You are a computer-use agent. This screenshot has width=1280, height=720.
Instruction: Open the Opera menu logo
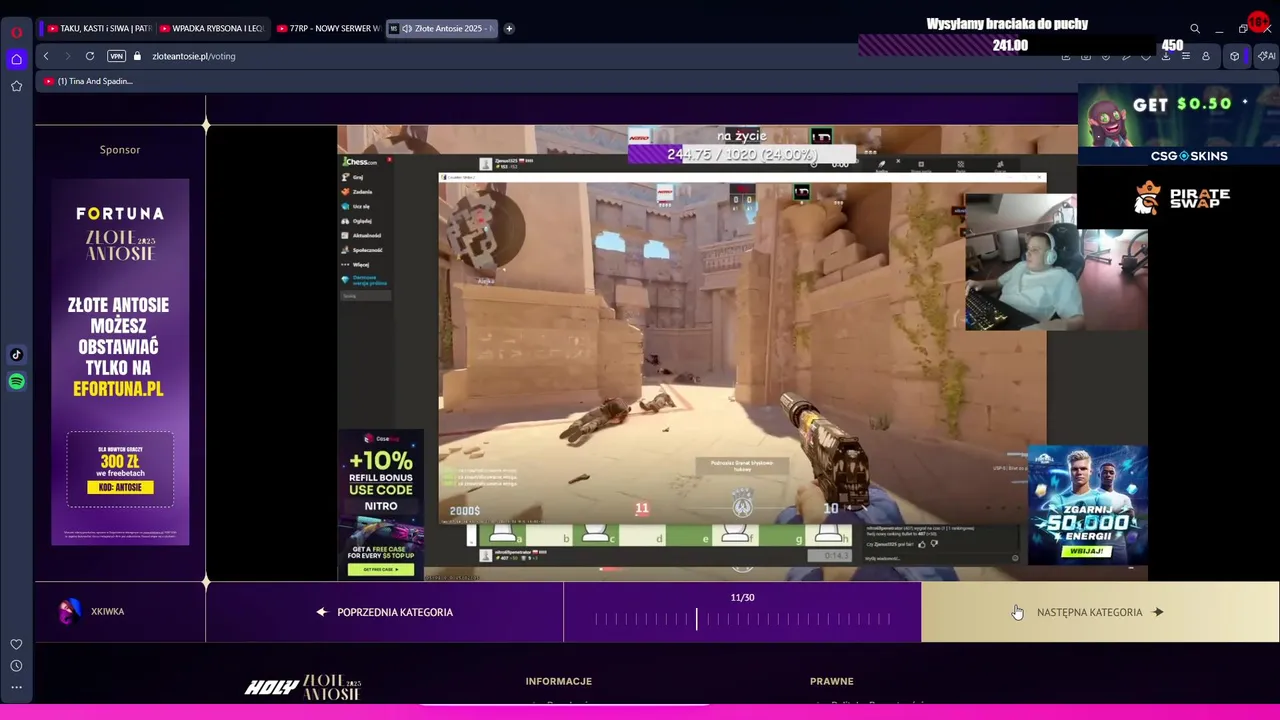pyautogui.click(x=16, y=31)
